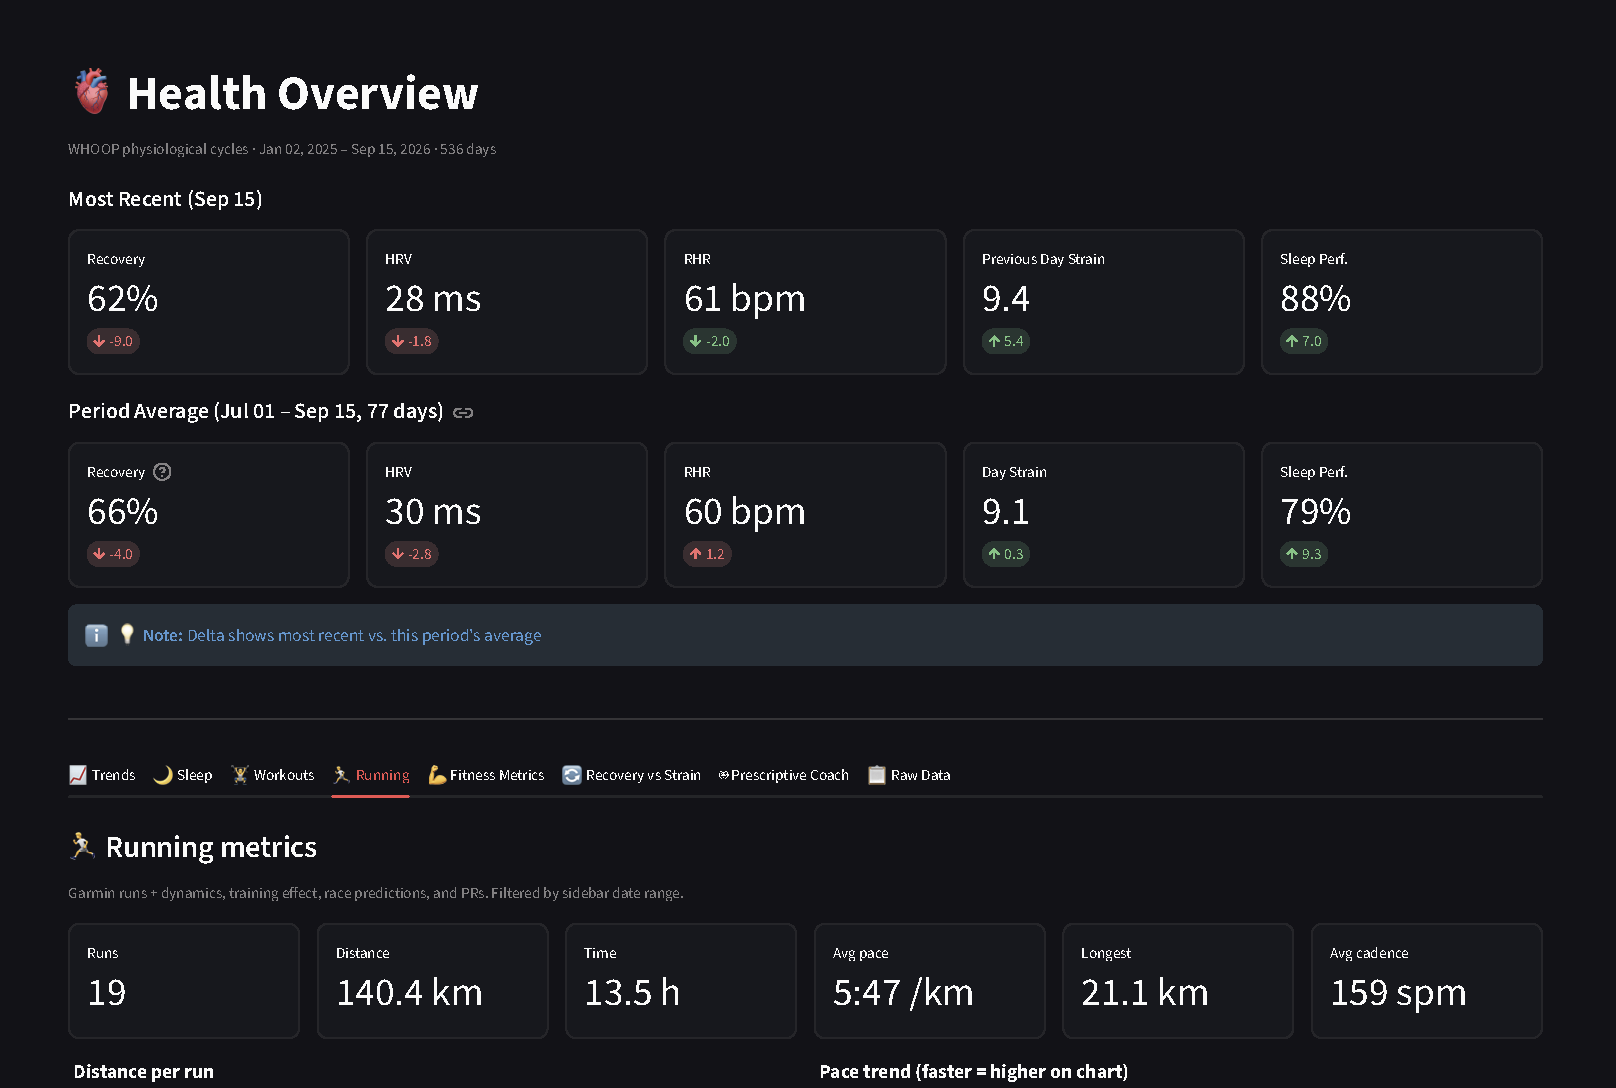This screenshot has width=1616, height=1088.
Task: Switch to the Trends tab
Action: 102,775
